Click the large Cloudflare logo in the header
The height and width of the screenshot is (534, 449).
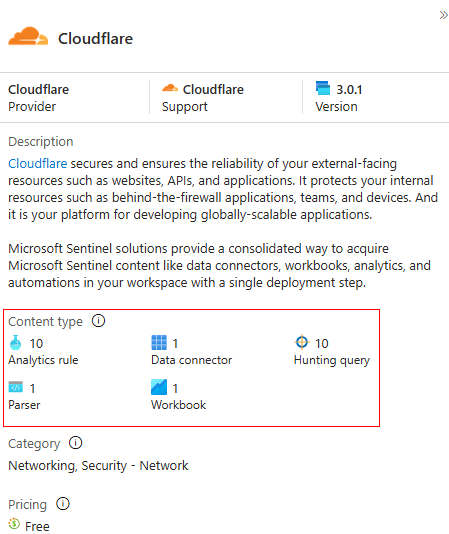[x=28, y=36]
